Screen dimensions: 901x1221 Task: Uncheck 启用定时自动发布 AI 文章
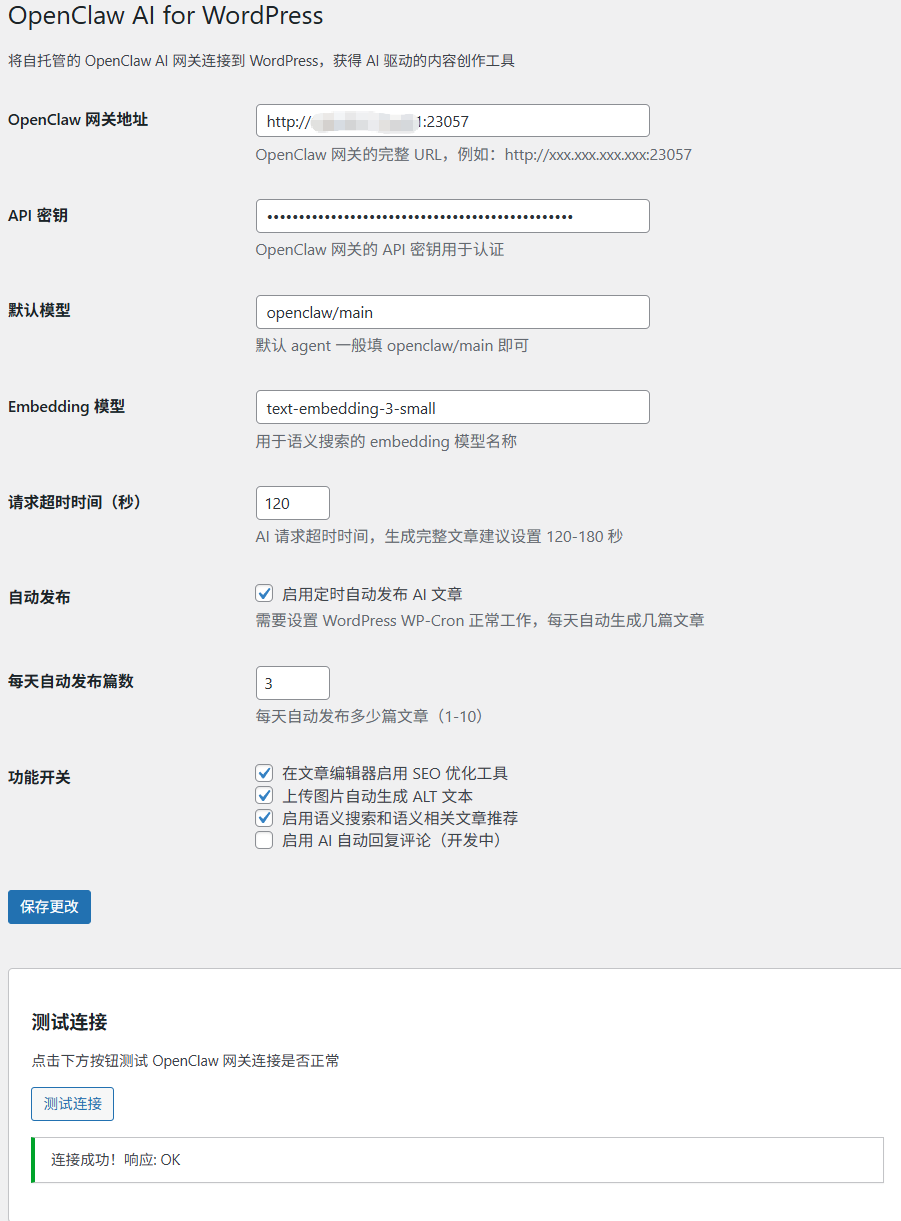point(264,593)
